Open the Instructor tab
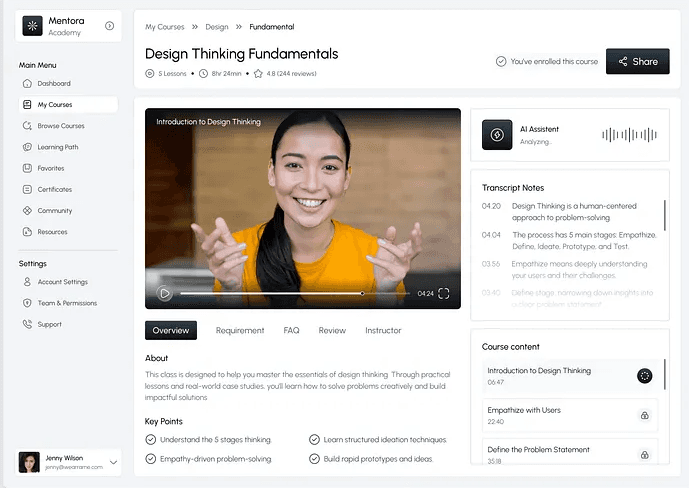 [383, 330]
